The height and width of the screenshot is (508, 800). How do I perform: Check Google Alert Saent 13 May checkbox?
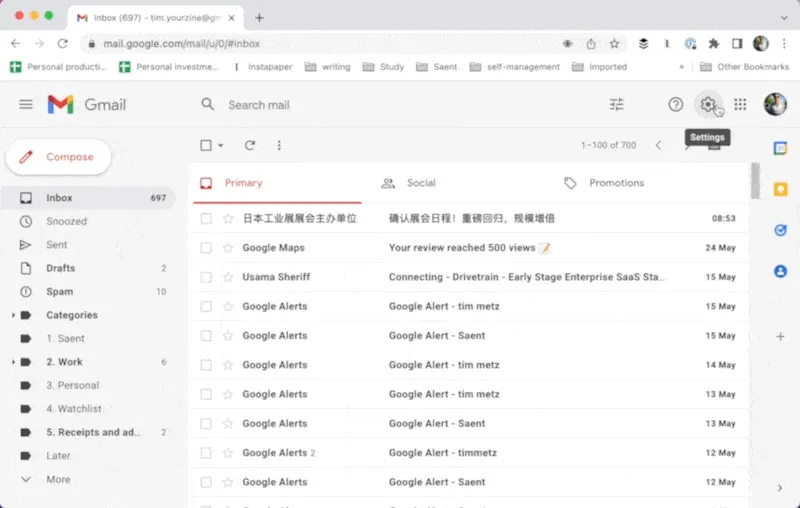pyautogui.click(x=206, y=424)
